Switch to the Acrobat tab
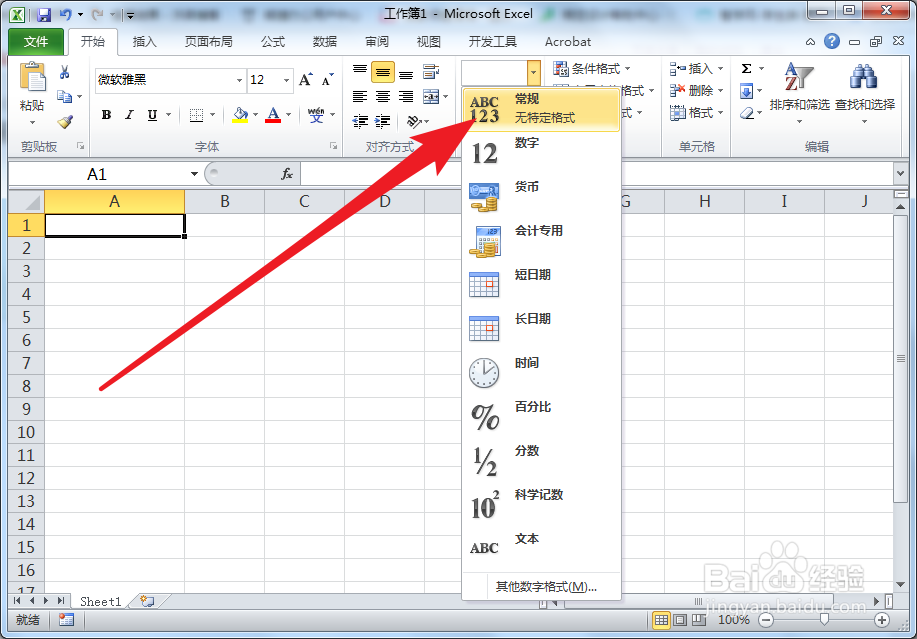917x639 pixels. pyautogui.click(x=567, y=42)
